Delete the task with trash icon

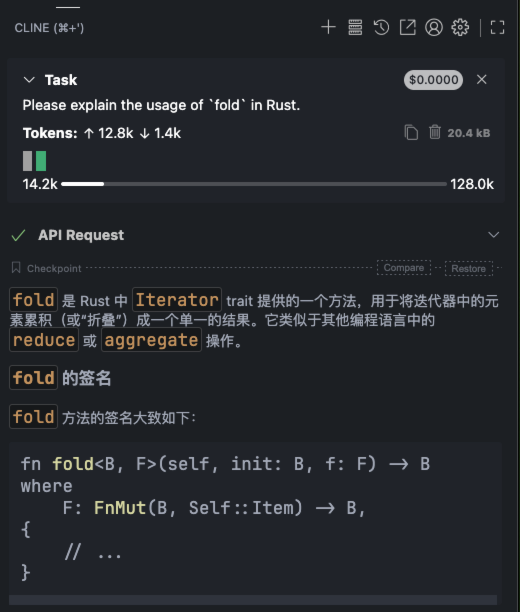[x=435, y=132]
